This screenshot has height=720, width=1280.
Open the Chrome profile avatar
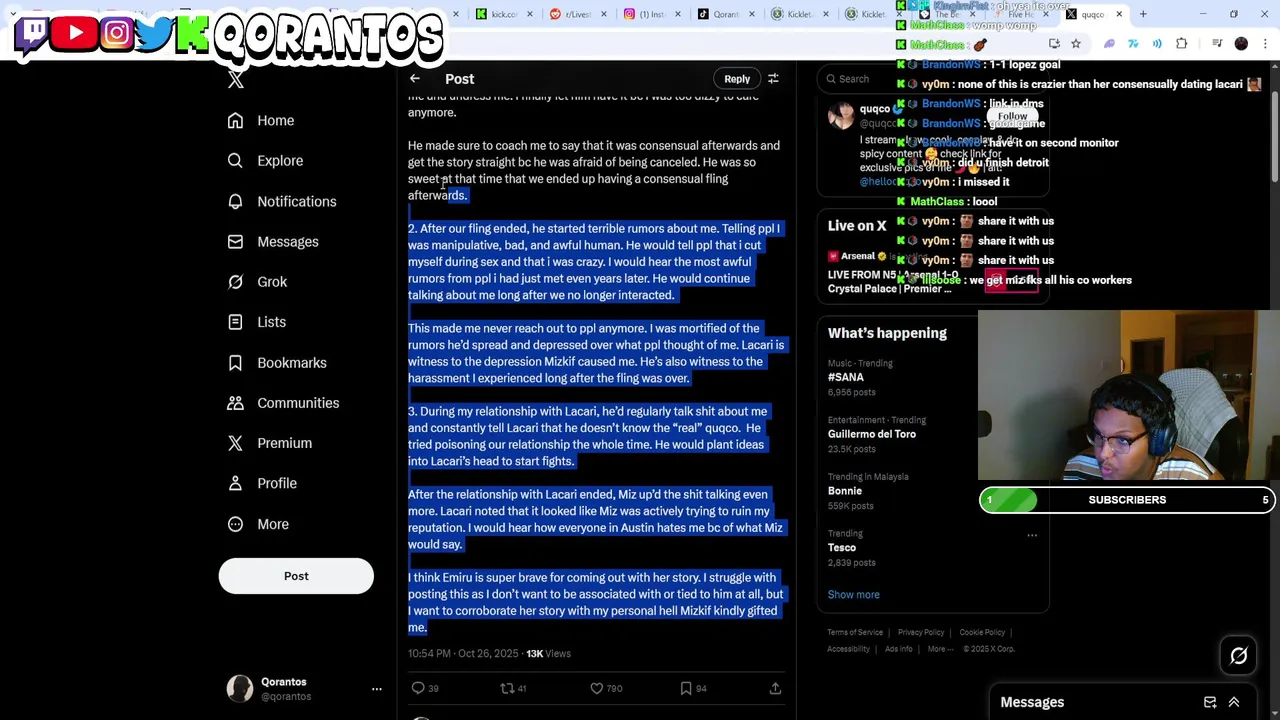(x=1241, y=44)
